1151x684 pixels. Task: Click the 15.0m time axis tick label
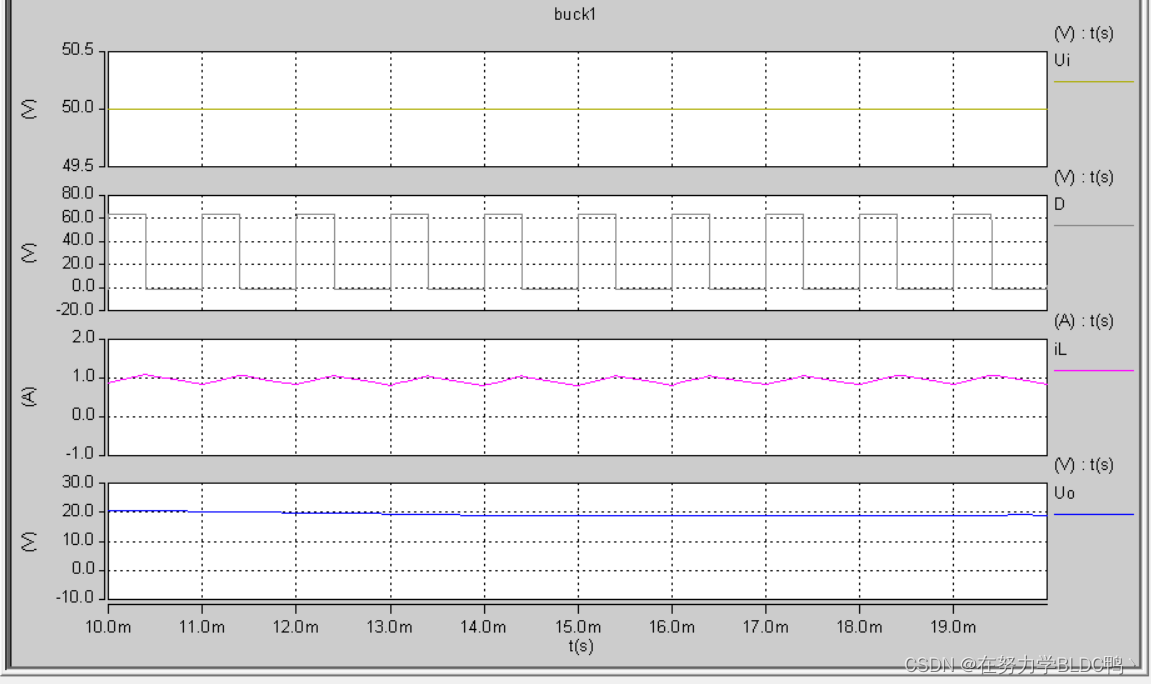[x=578, y=627]
